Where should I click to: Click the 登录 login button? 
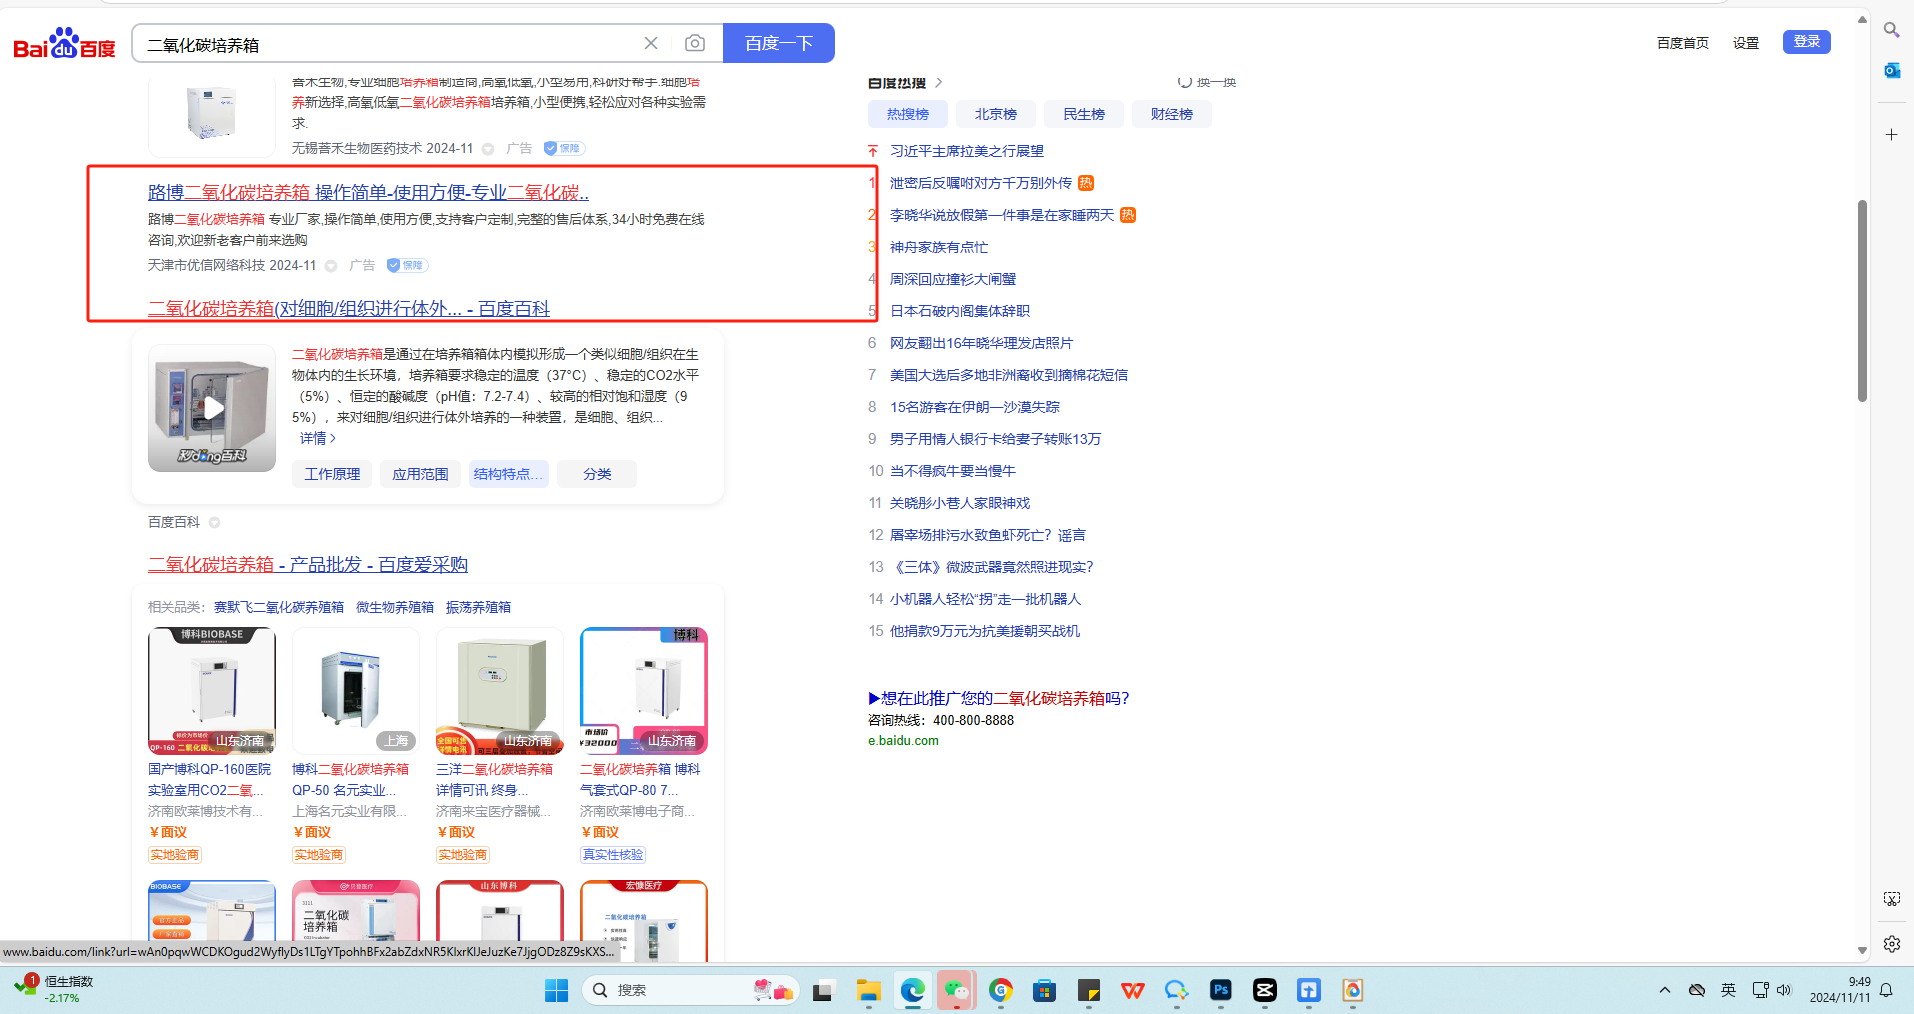[x=1807, y=42]
